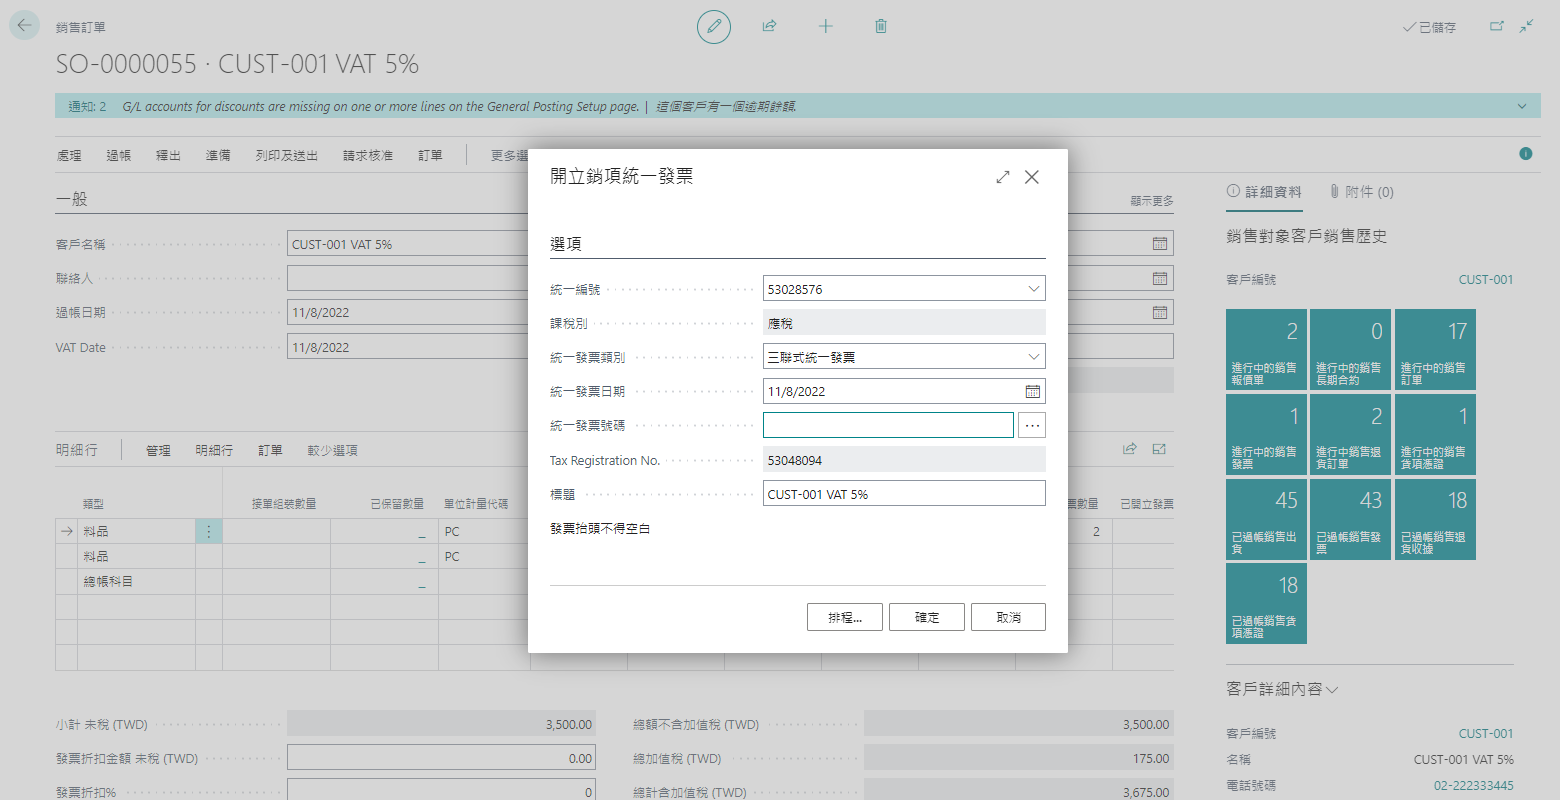Click the pencil edit icon
Screen dimensions: 1560x800
click(x=714, y=26)
